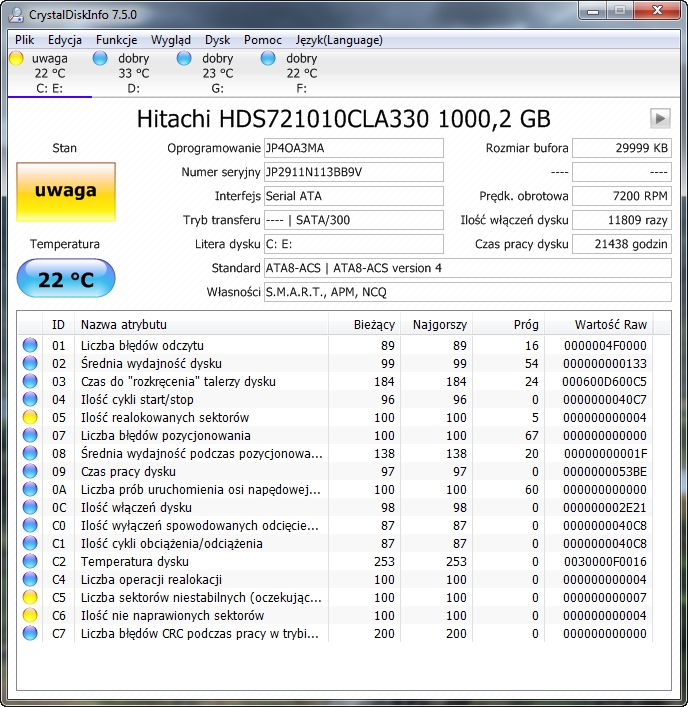Click the 22 °C temperature indicator
The height and width of the screenshot is (707, 688).
[66, 278]
